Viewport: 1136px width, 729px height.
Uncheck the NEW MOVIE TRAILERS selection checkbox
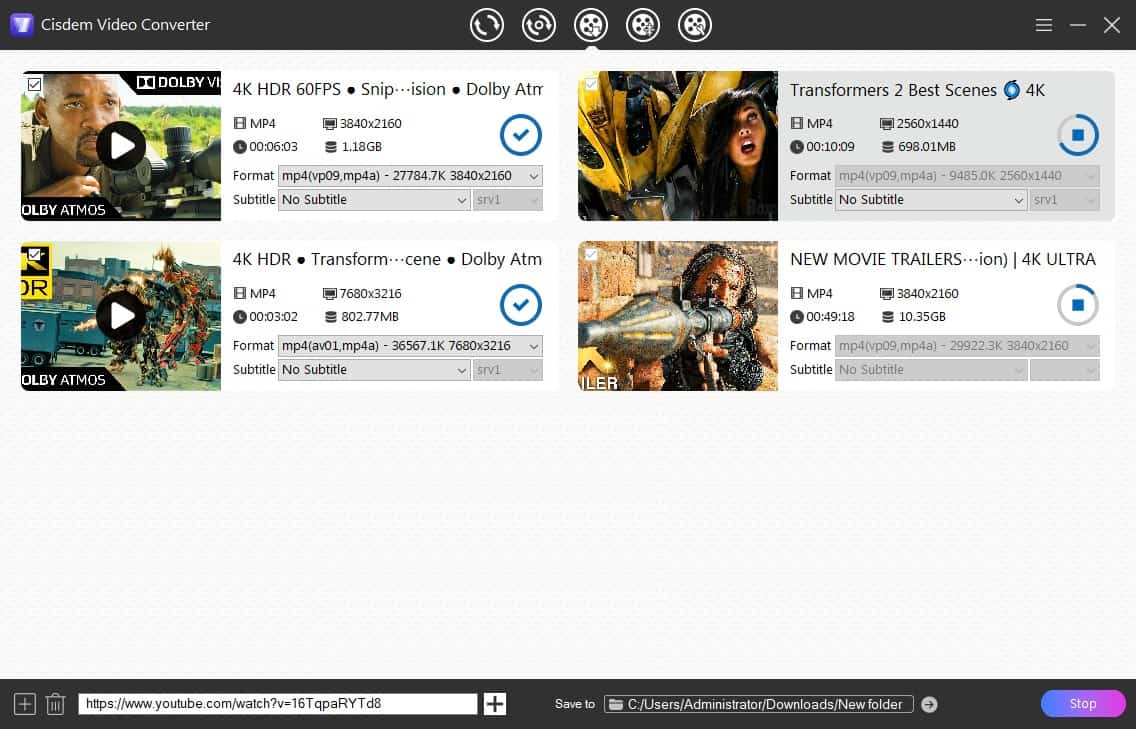(x=592, y=255)
